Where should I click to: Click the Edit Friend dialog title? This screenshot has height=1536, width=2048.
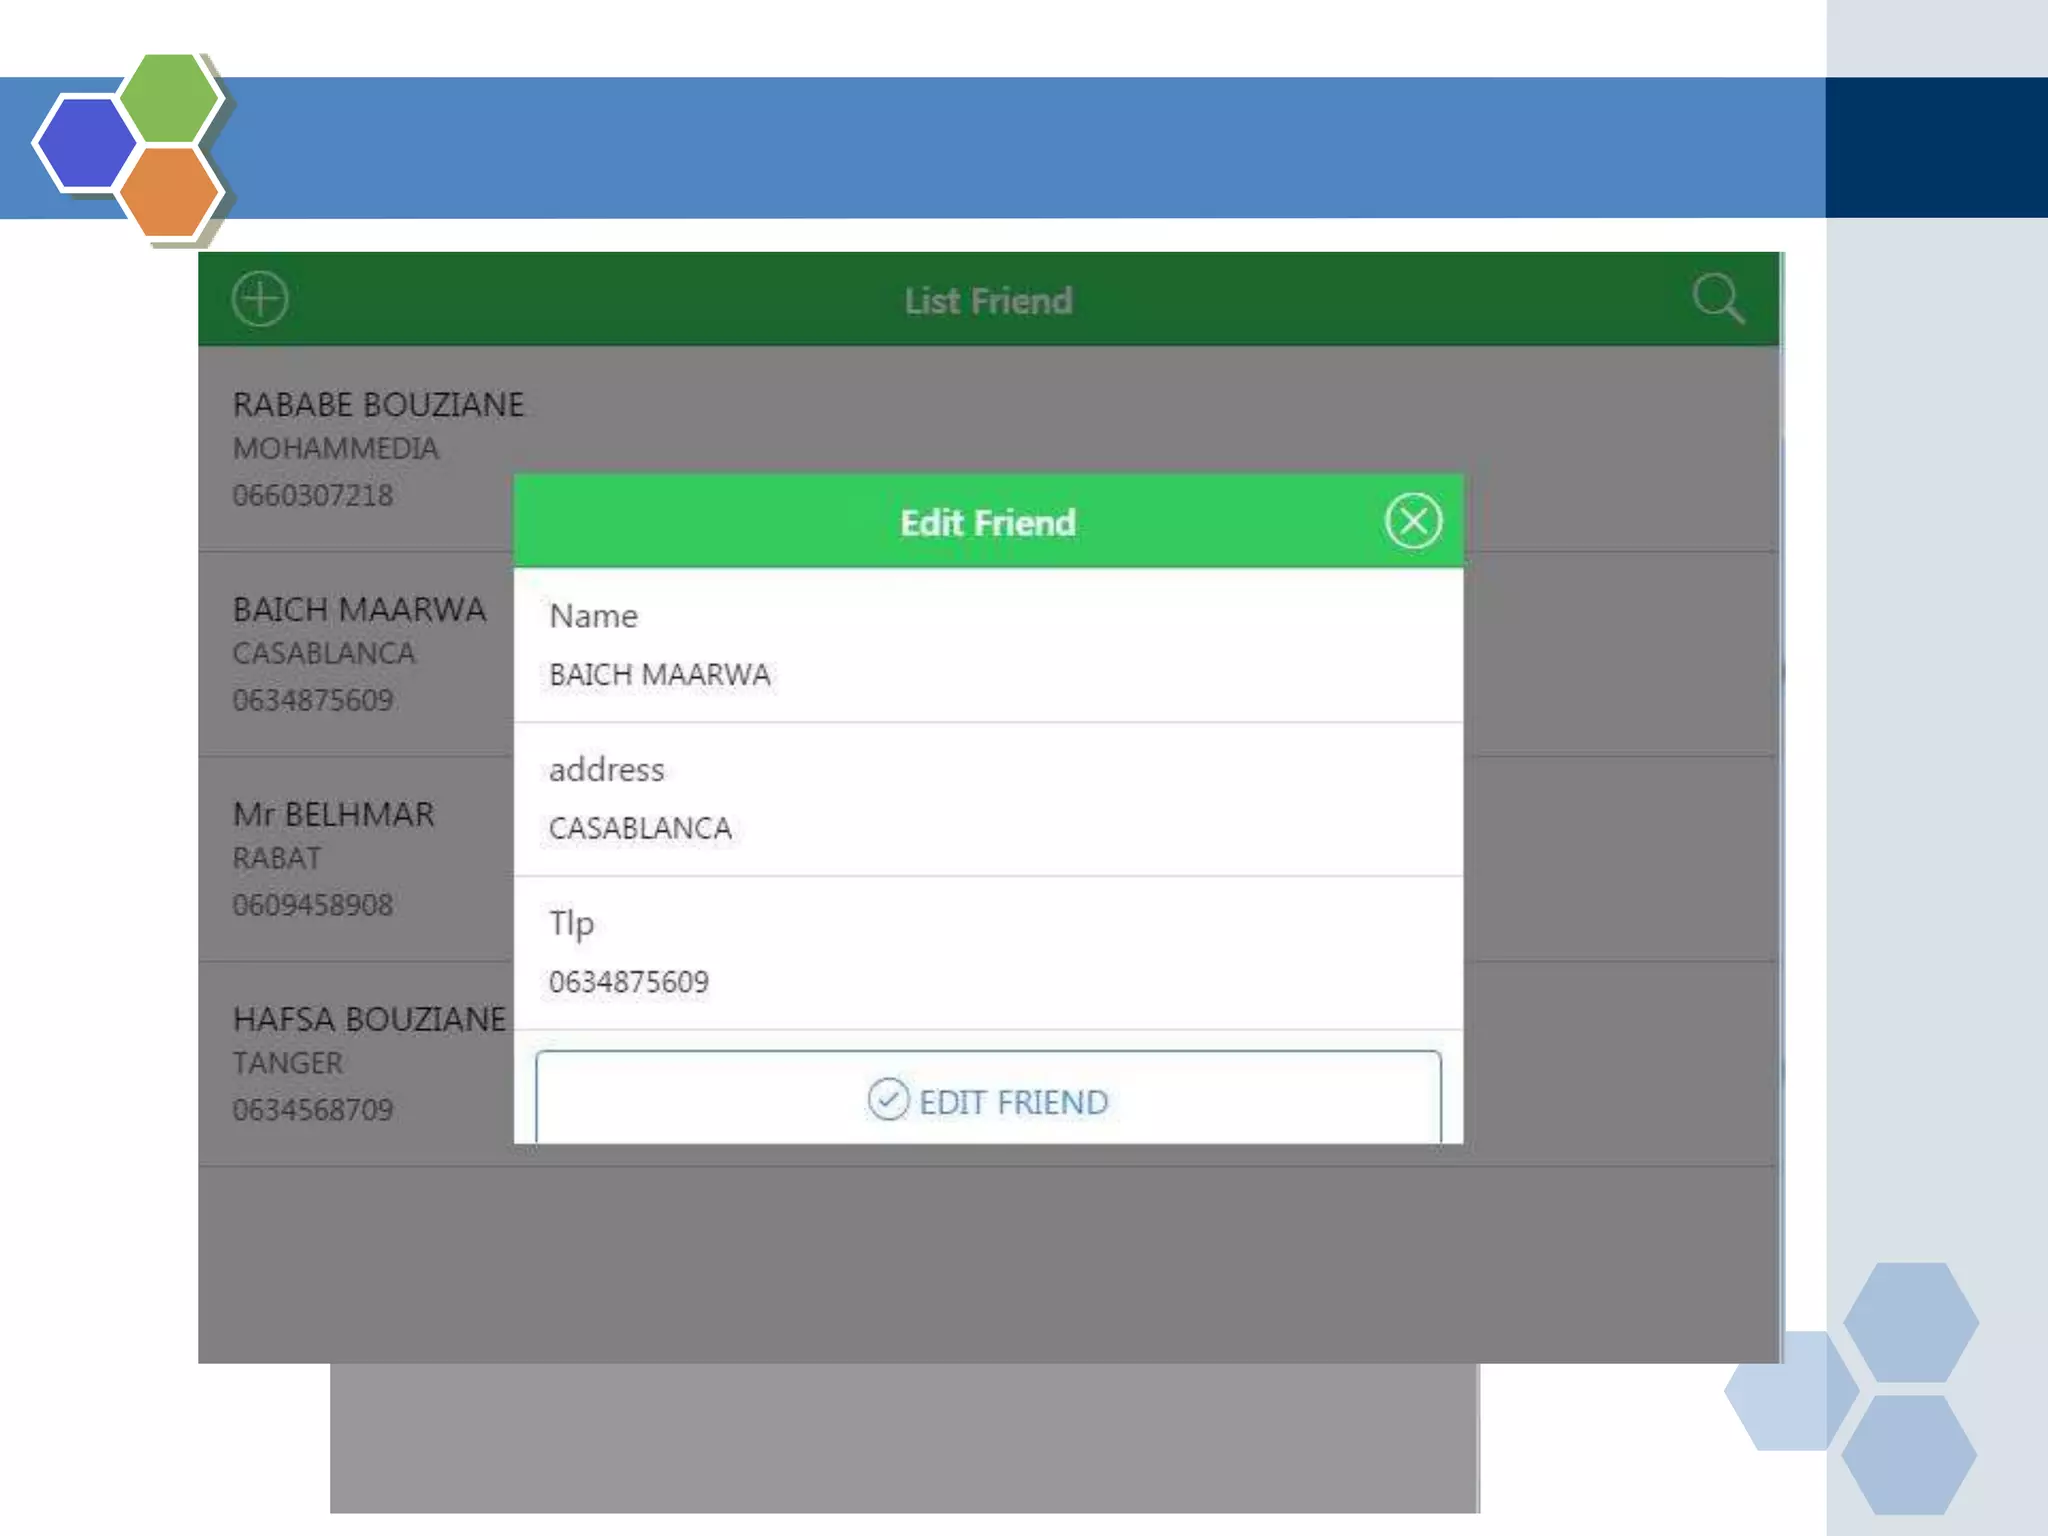pyautogui.click(x=988, y=523)
